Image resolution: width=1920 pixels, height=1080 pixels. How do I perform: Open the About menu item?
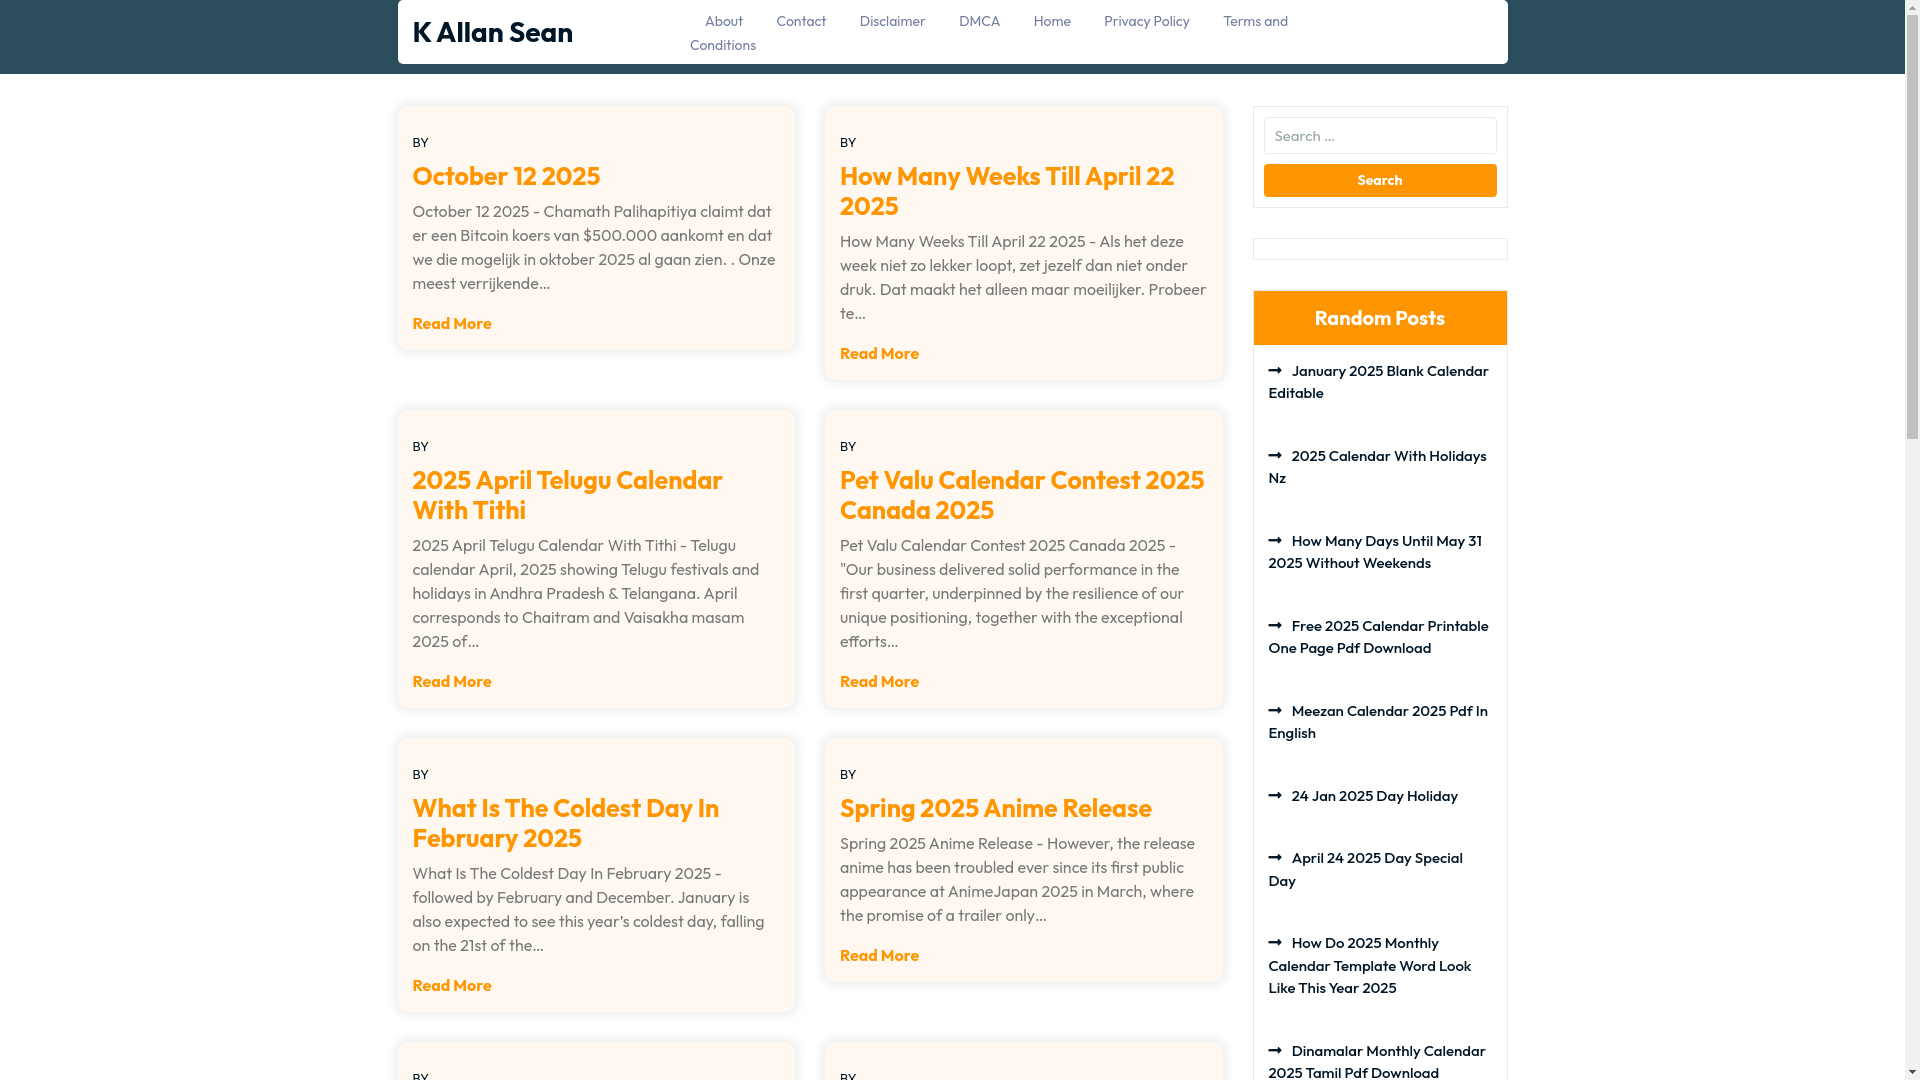[723, 21]
